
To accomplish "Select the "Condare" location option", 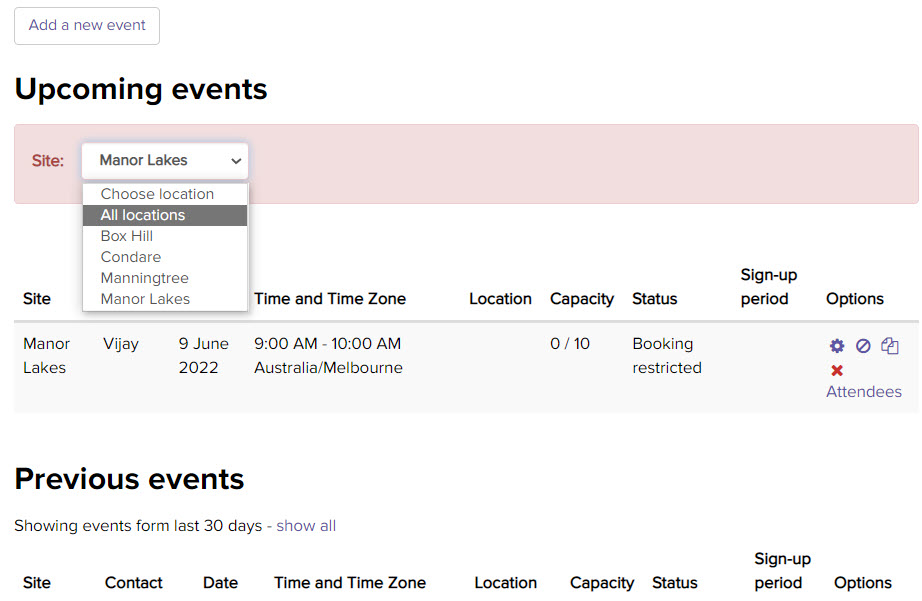I will (130, 256).
